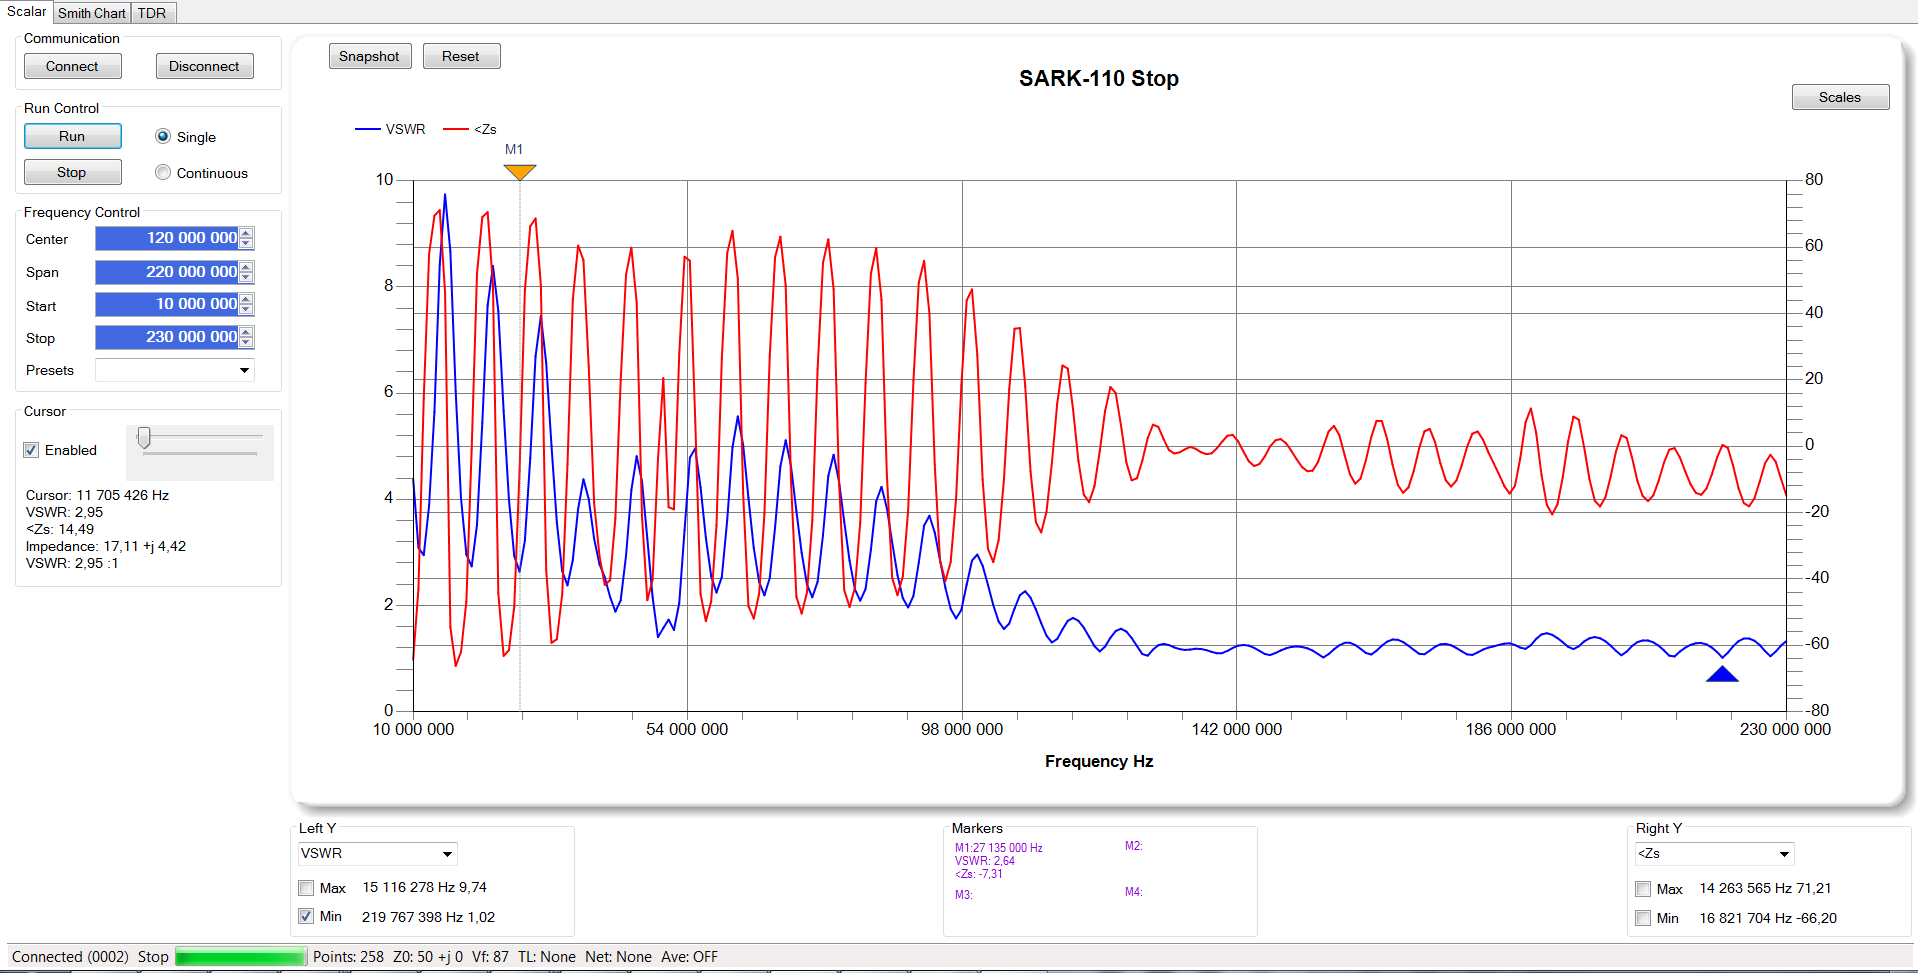Click the blue minimum VSWR triangle marker
The height and width of the screenshot is (973, 1918).
click(1721, 675)
